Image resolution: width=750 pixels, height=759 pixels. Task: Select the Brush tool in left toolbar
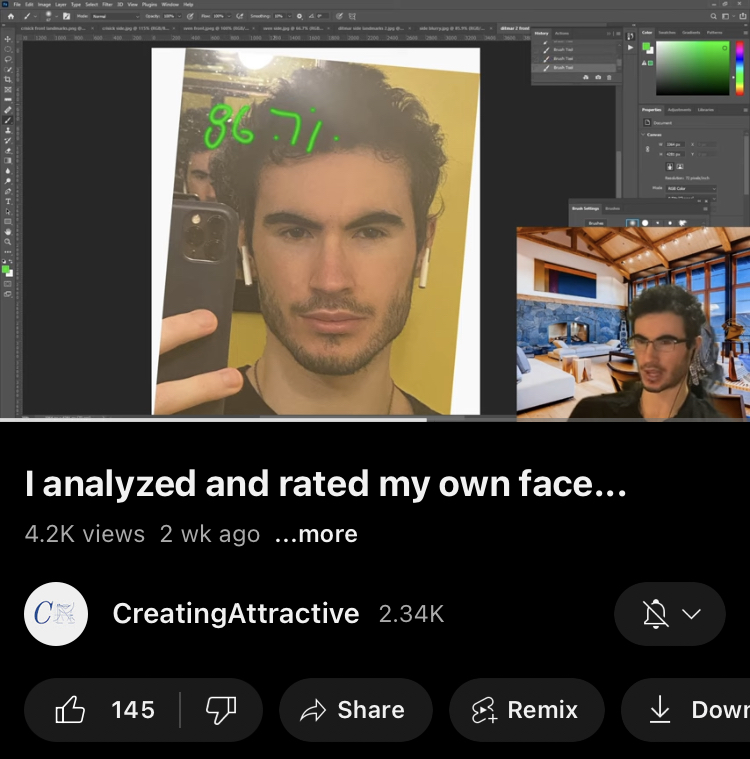point(8,120)
